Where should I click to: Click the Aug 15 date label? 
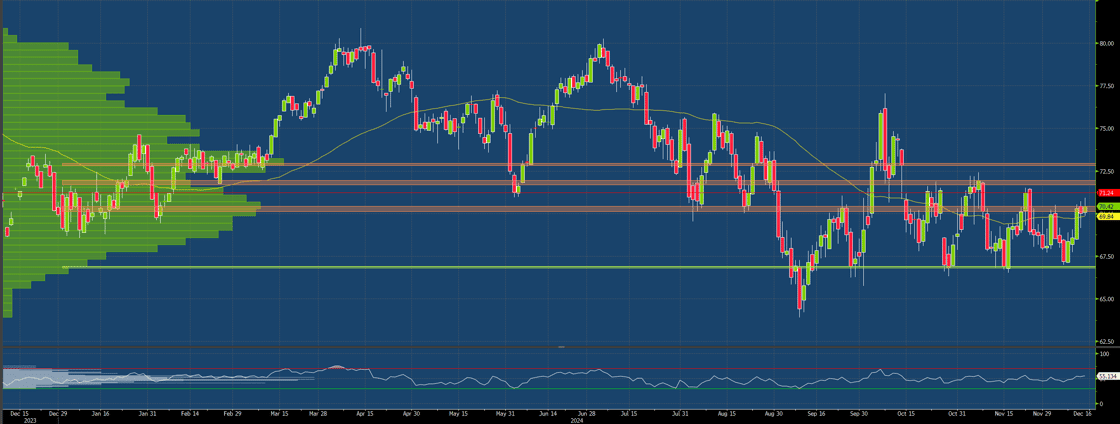tap(726, 413)
